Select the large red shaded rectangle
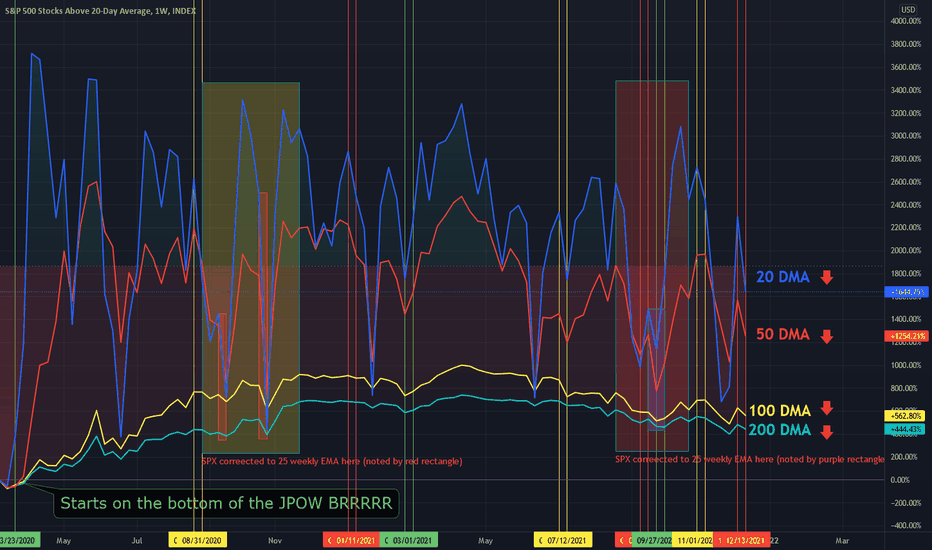Viewport: 932px width, 550px height. click(x=651, y=266)
